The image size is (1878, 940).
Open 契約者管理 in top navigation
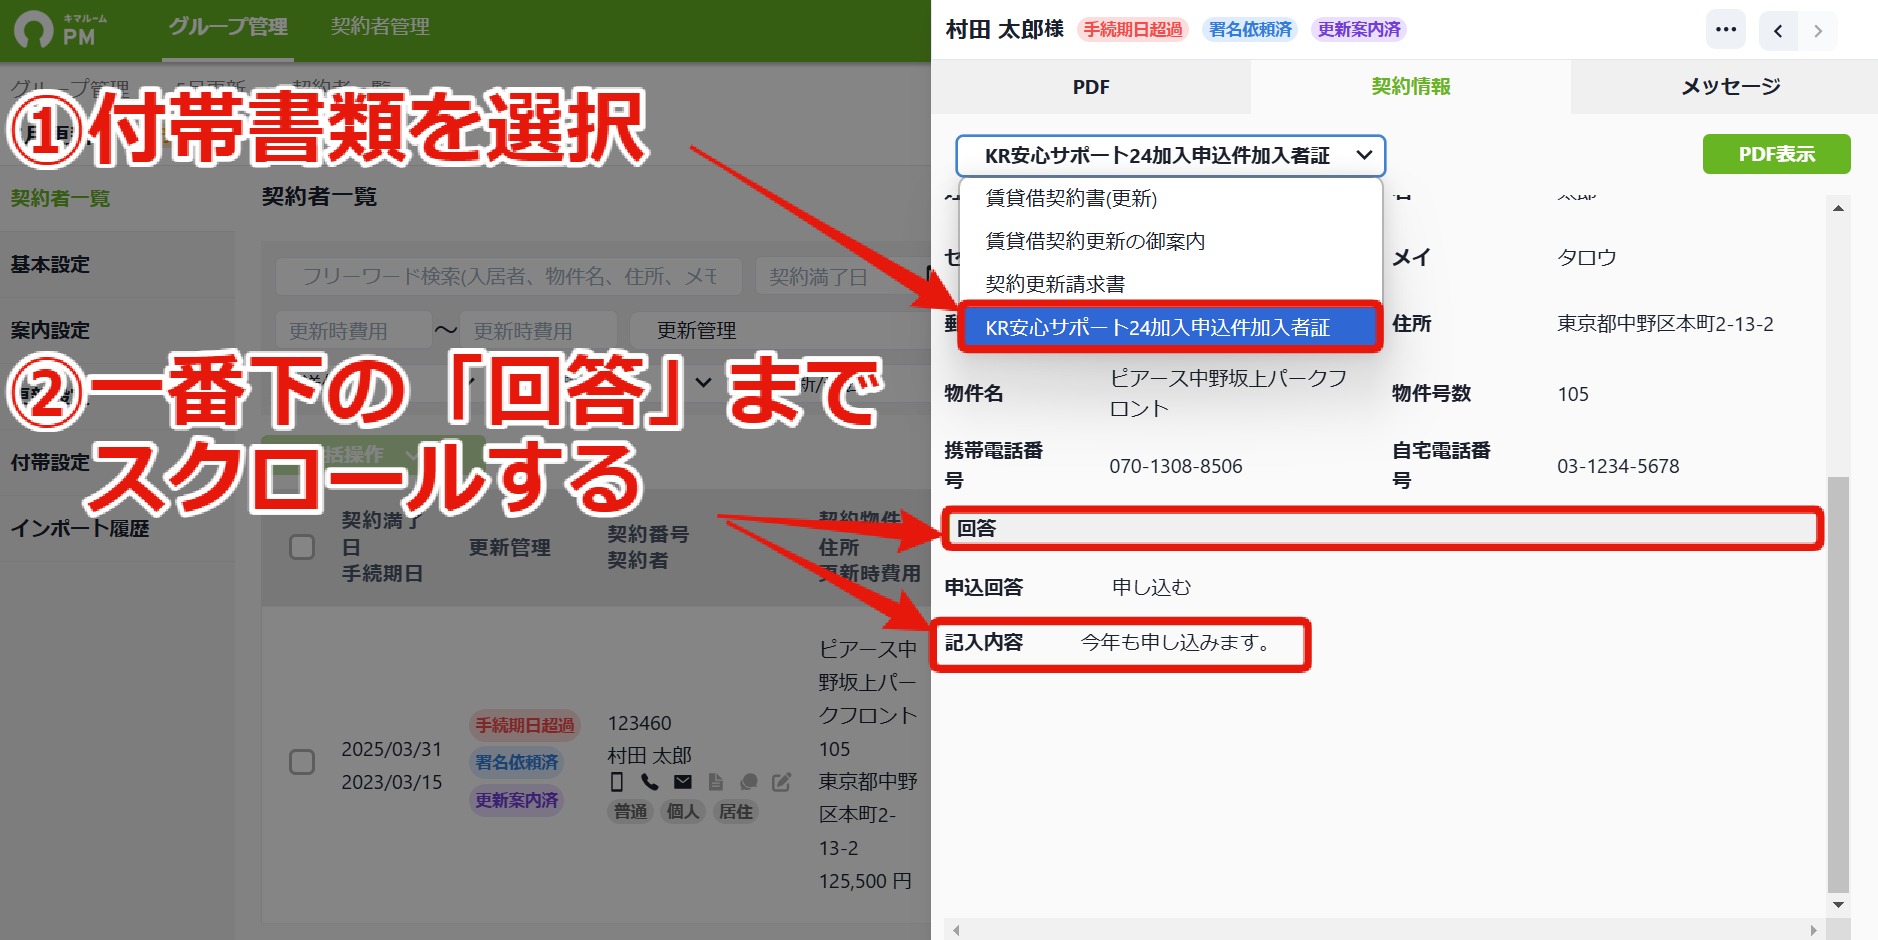point(380,27)
